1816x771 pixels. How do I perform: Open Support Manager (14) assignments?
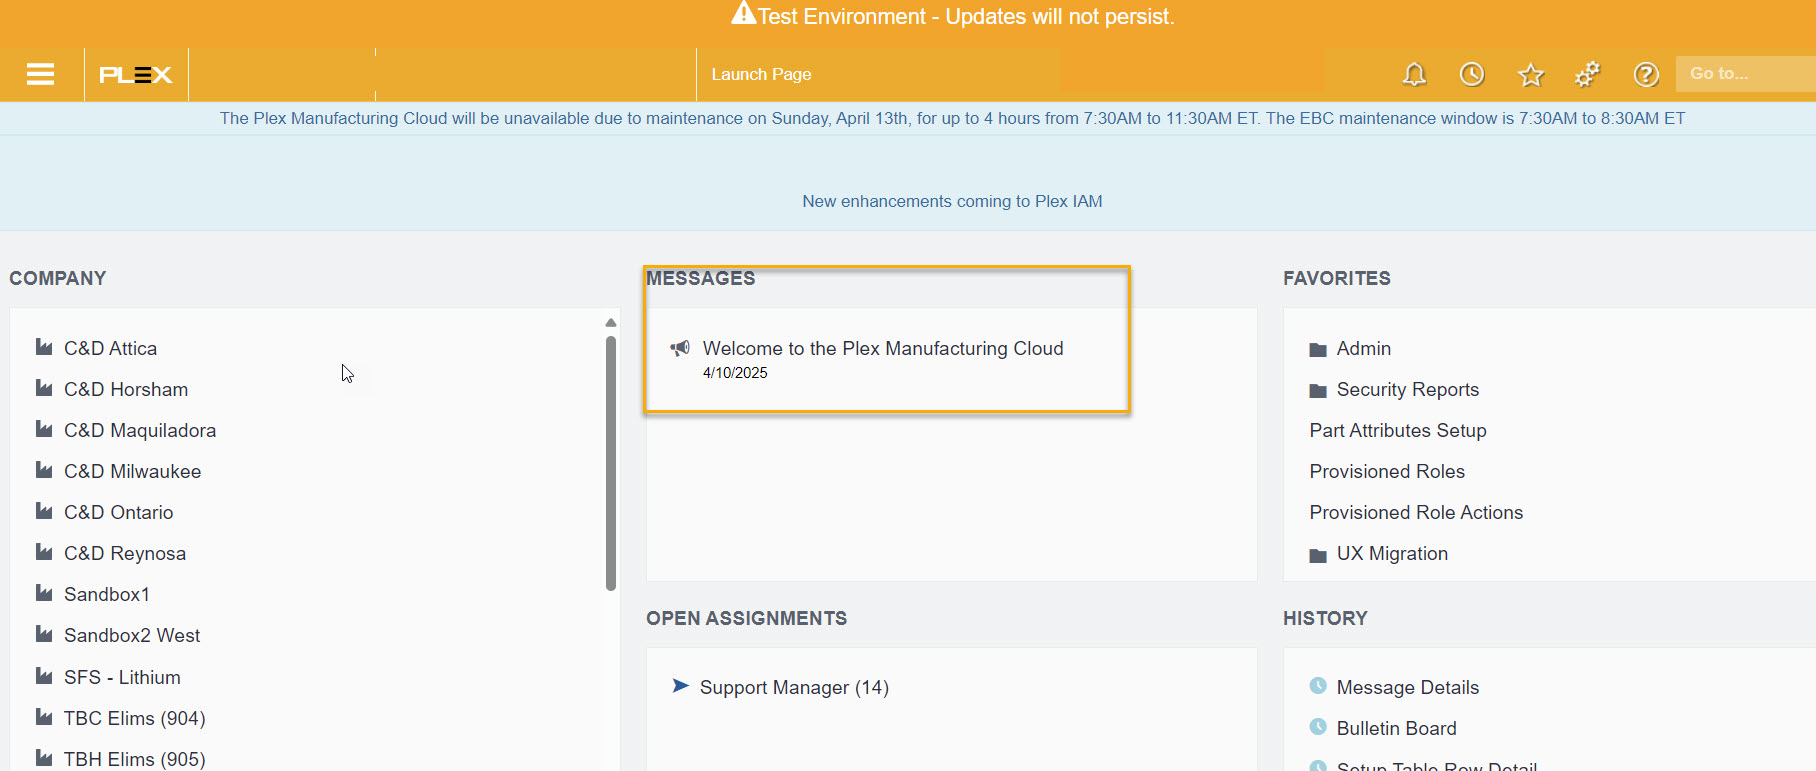tap(794, 687)
